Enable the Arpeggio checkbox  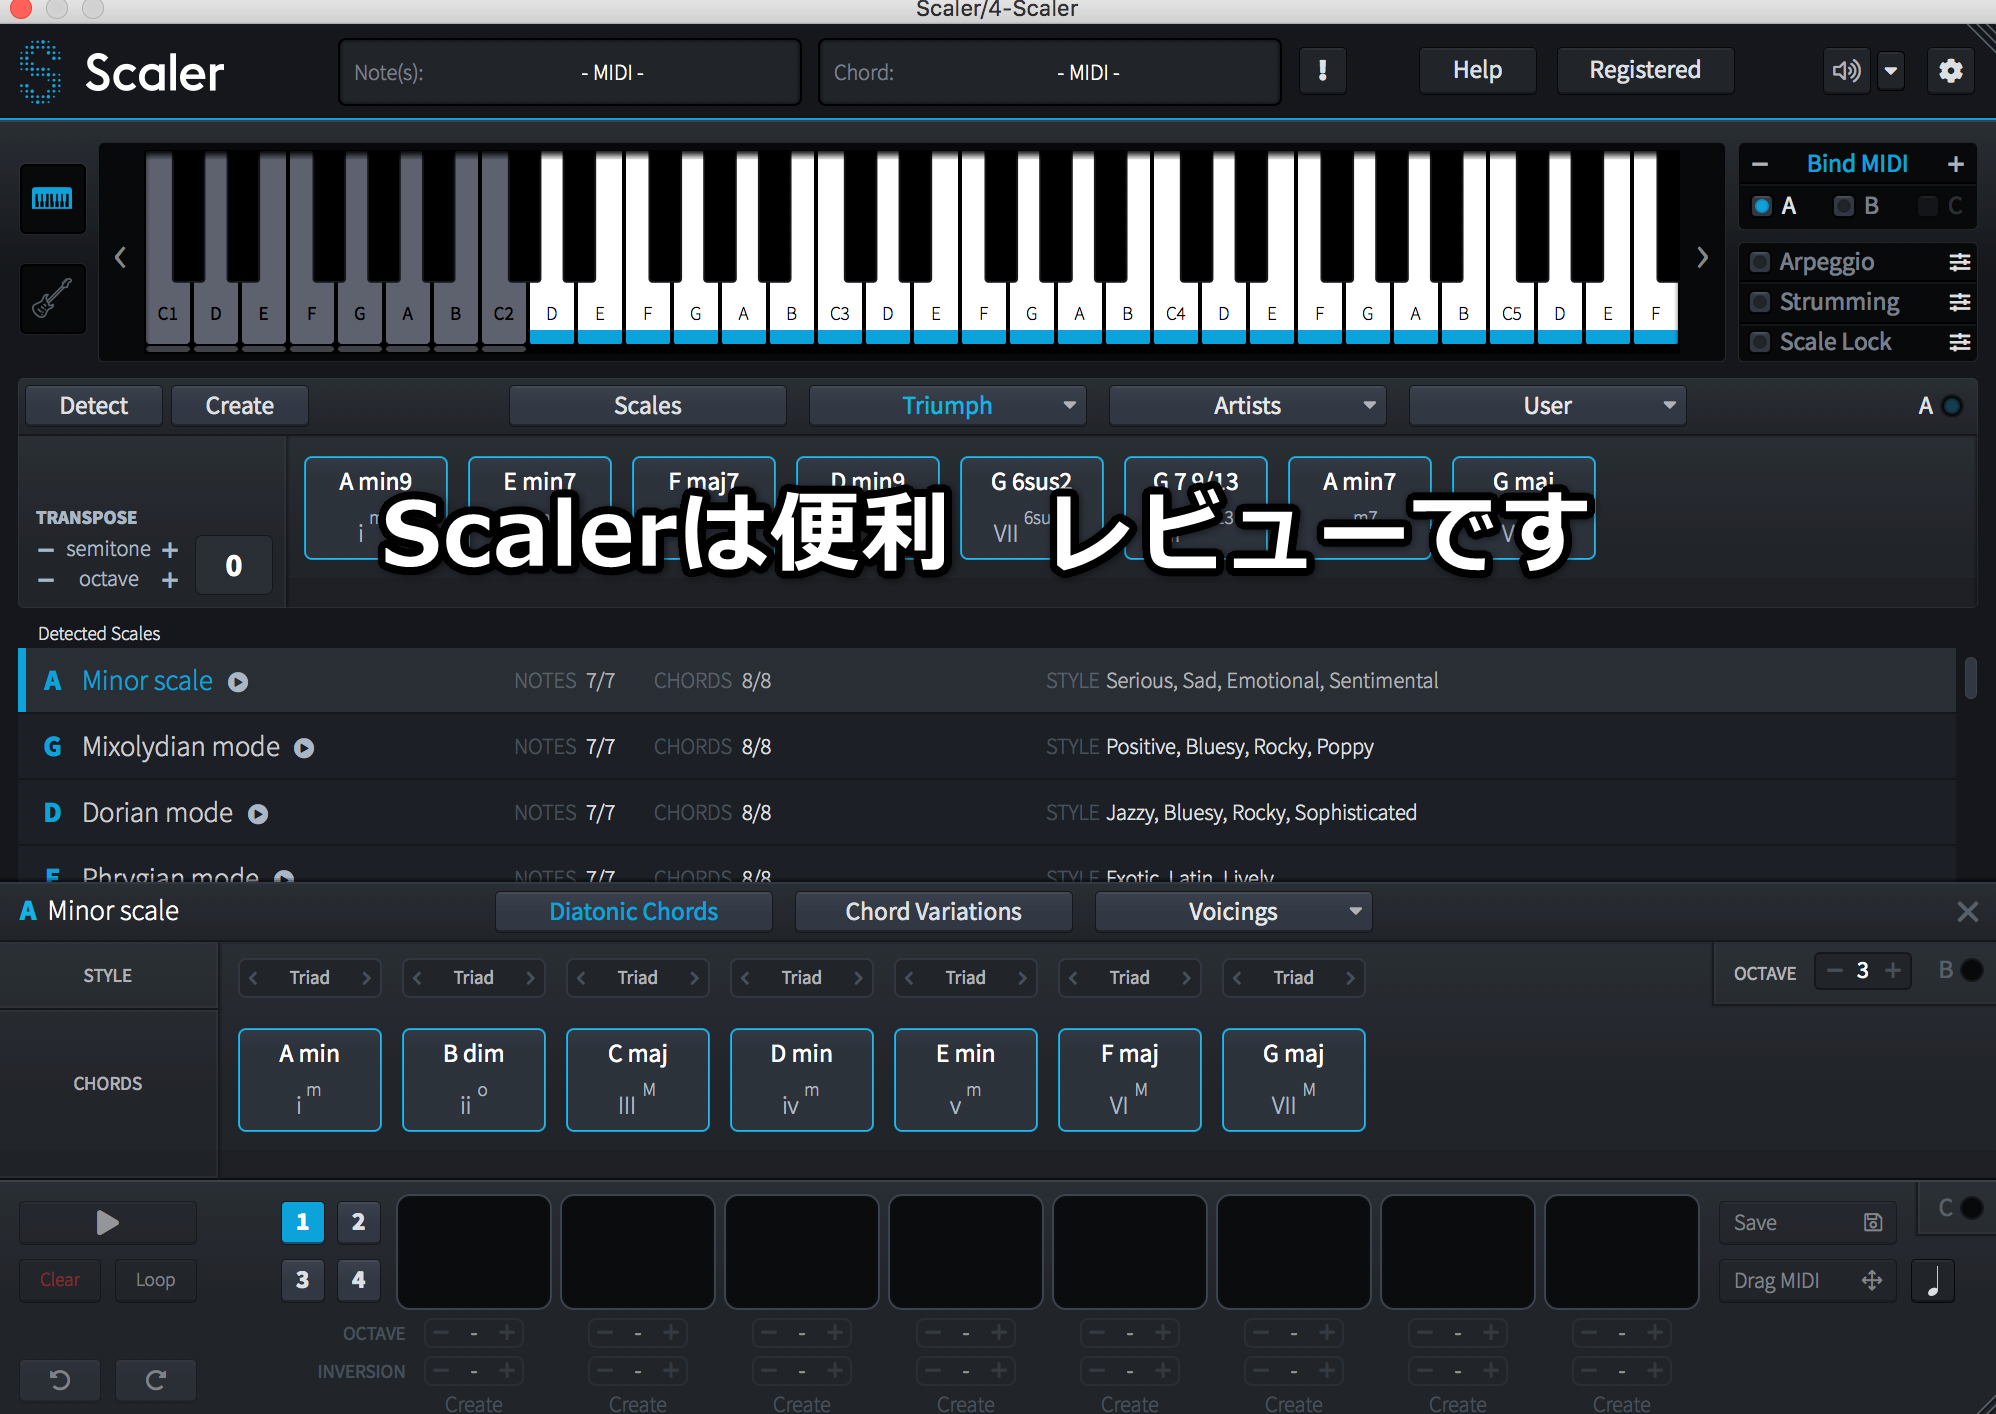(1760, 262)
